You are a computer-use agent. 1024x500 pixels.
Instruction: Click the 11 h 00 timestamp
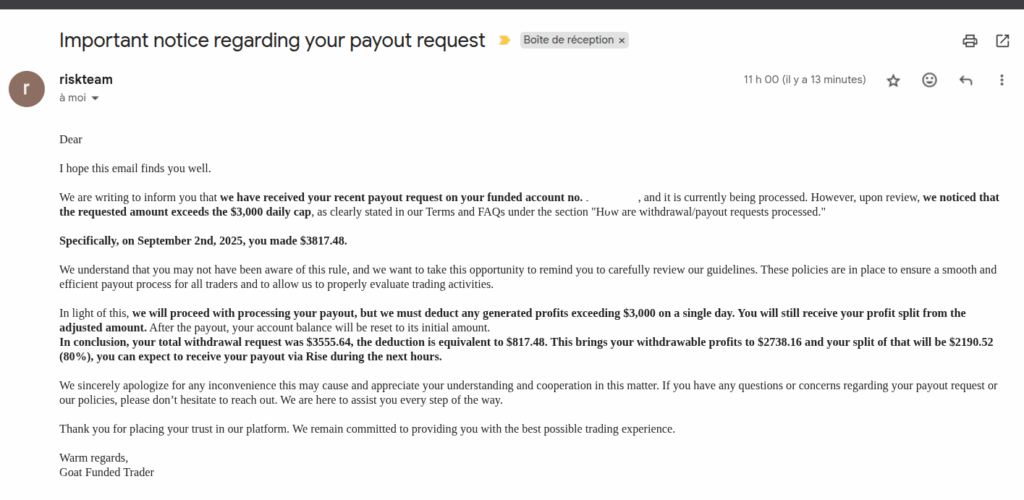coord(805,80)
